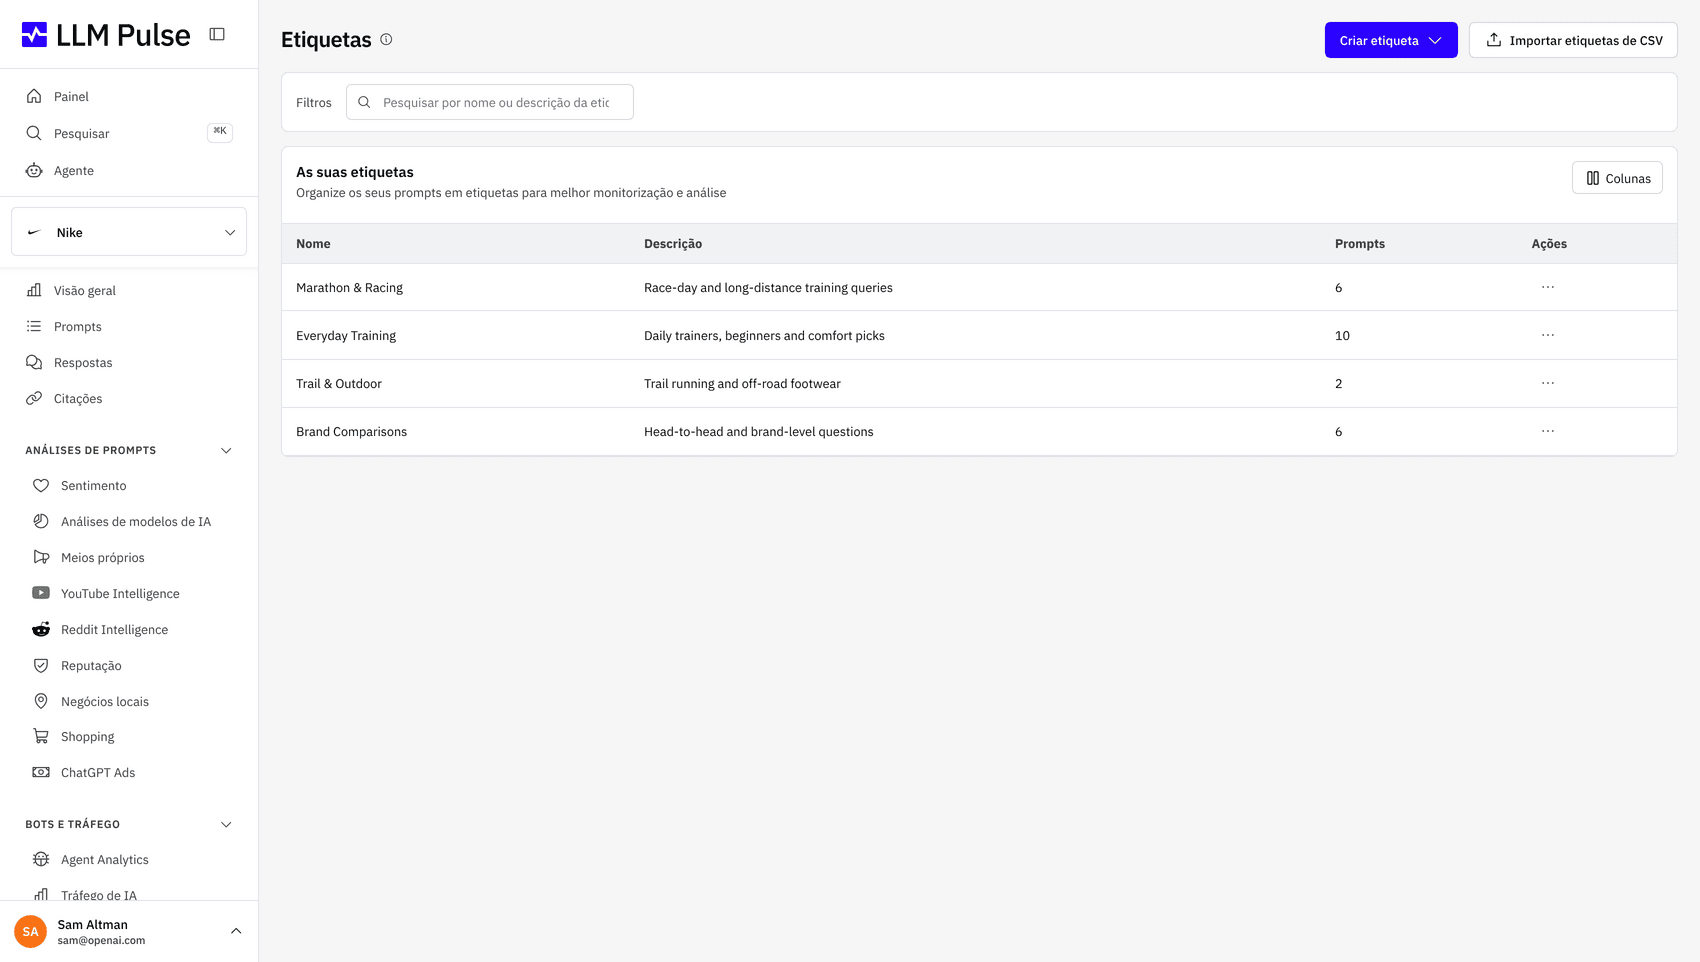Click the Painel home icon
The image size is (1700, 962).
pyautogui.click(x=34, y=96)
